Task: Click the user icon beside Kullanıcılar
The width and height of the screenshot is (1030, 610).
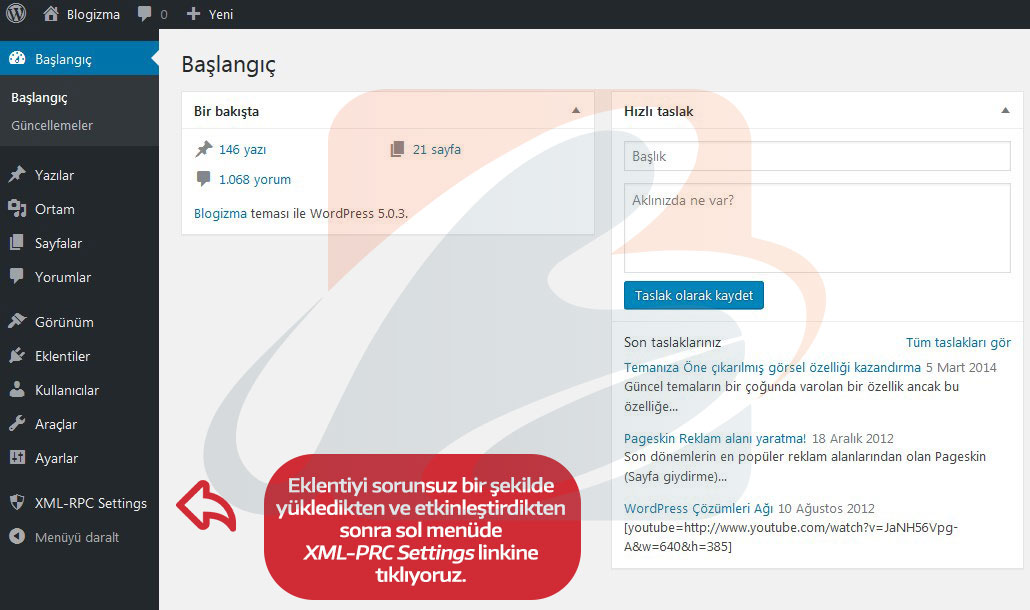Action: (17, 390)
